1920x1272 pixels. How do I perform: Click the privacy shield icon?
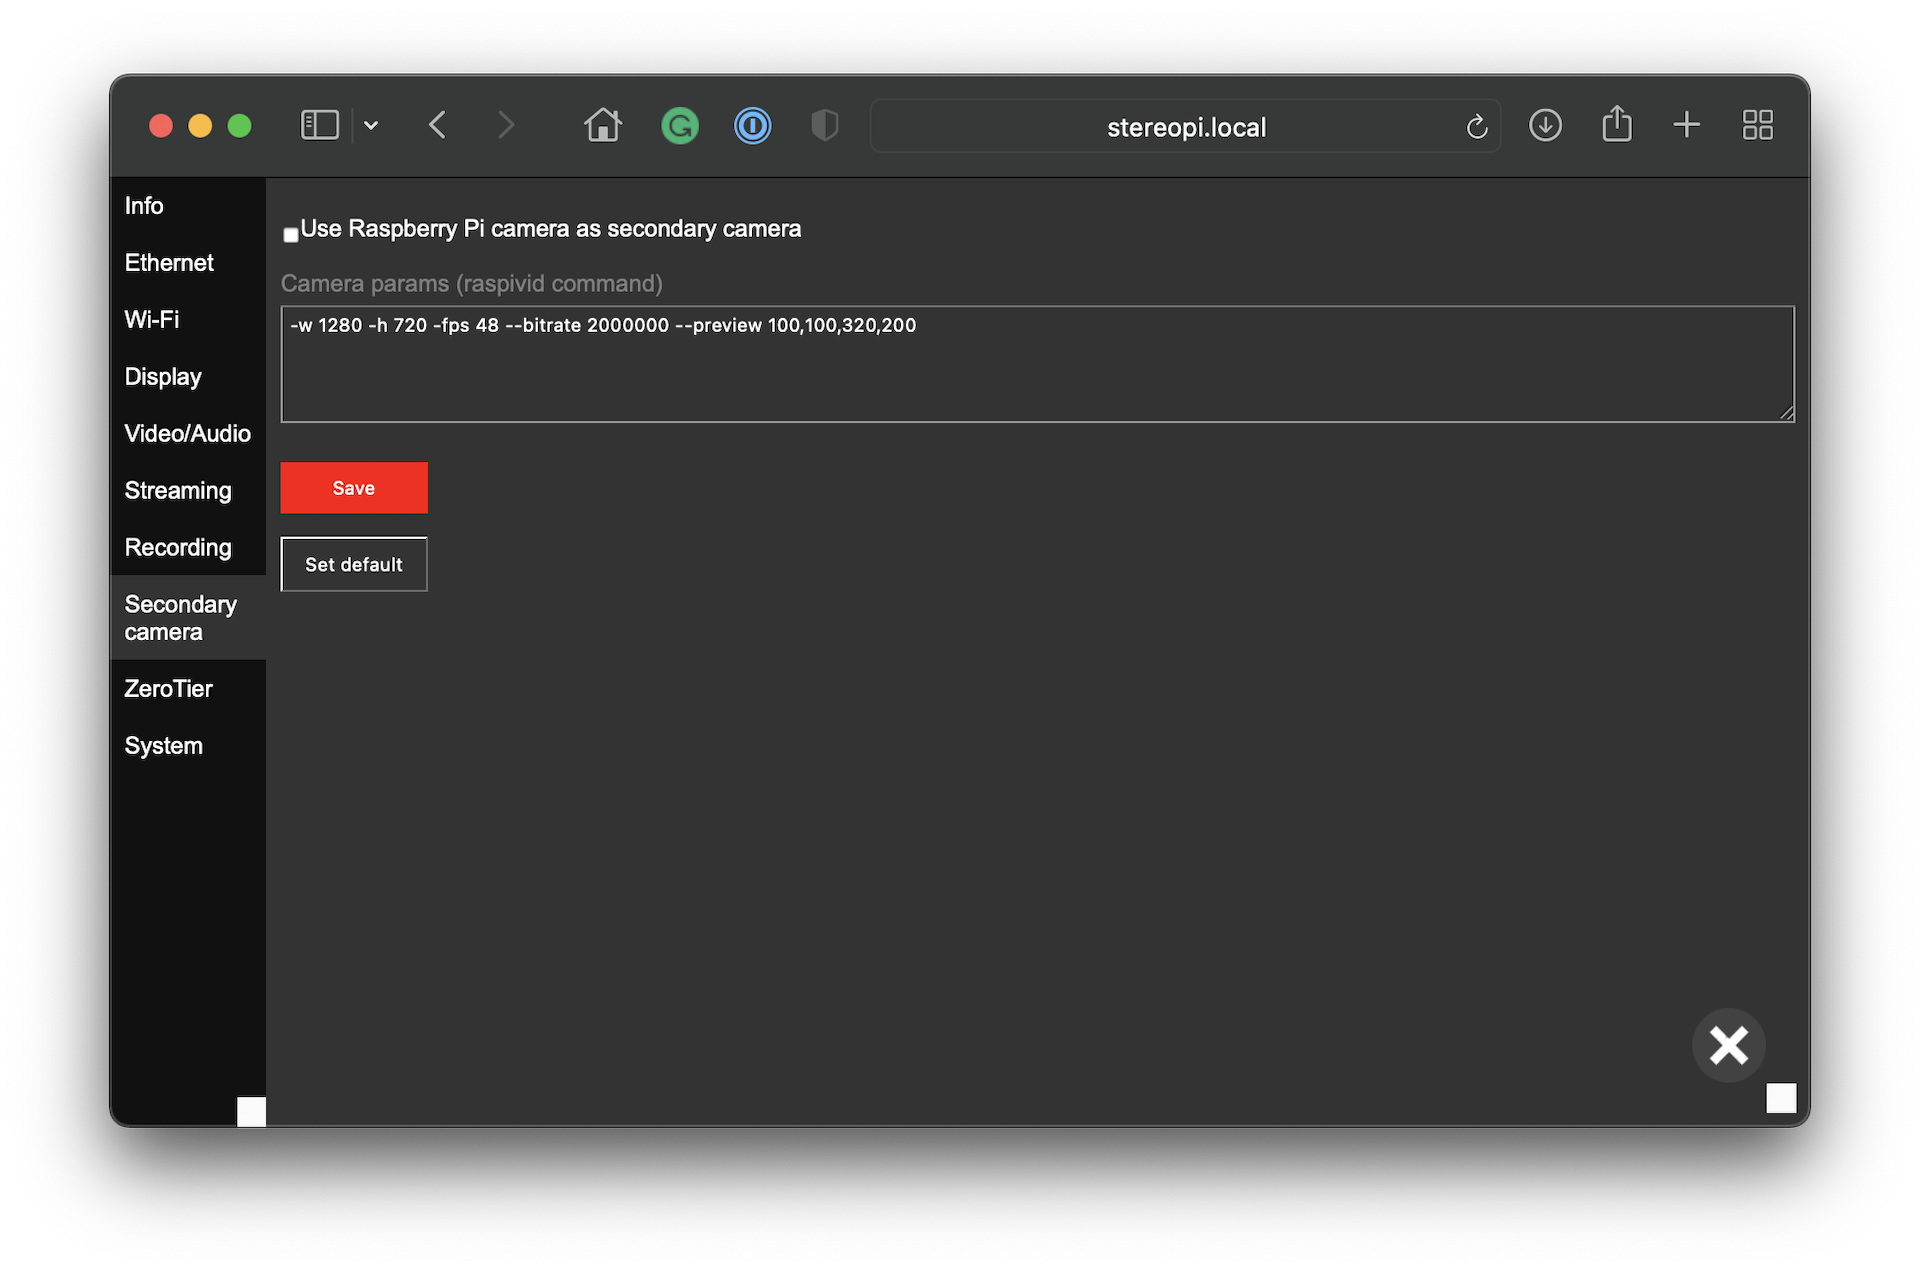tap(824, 126)
